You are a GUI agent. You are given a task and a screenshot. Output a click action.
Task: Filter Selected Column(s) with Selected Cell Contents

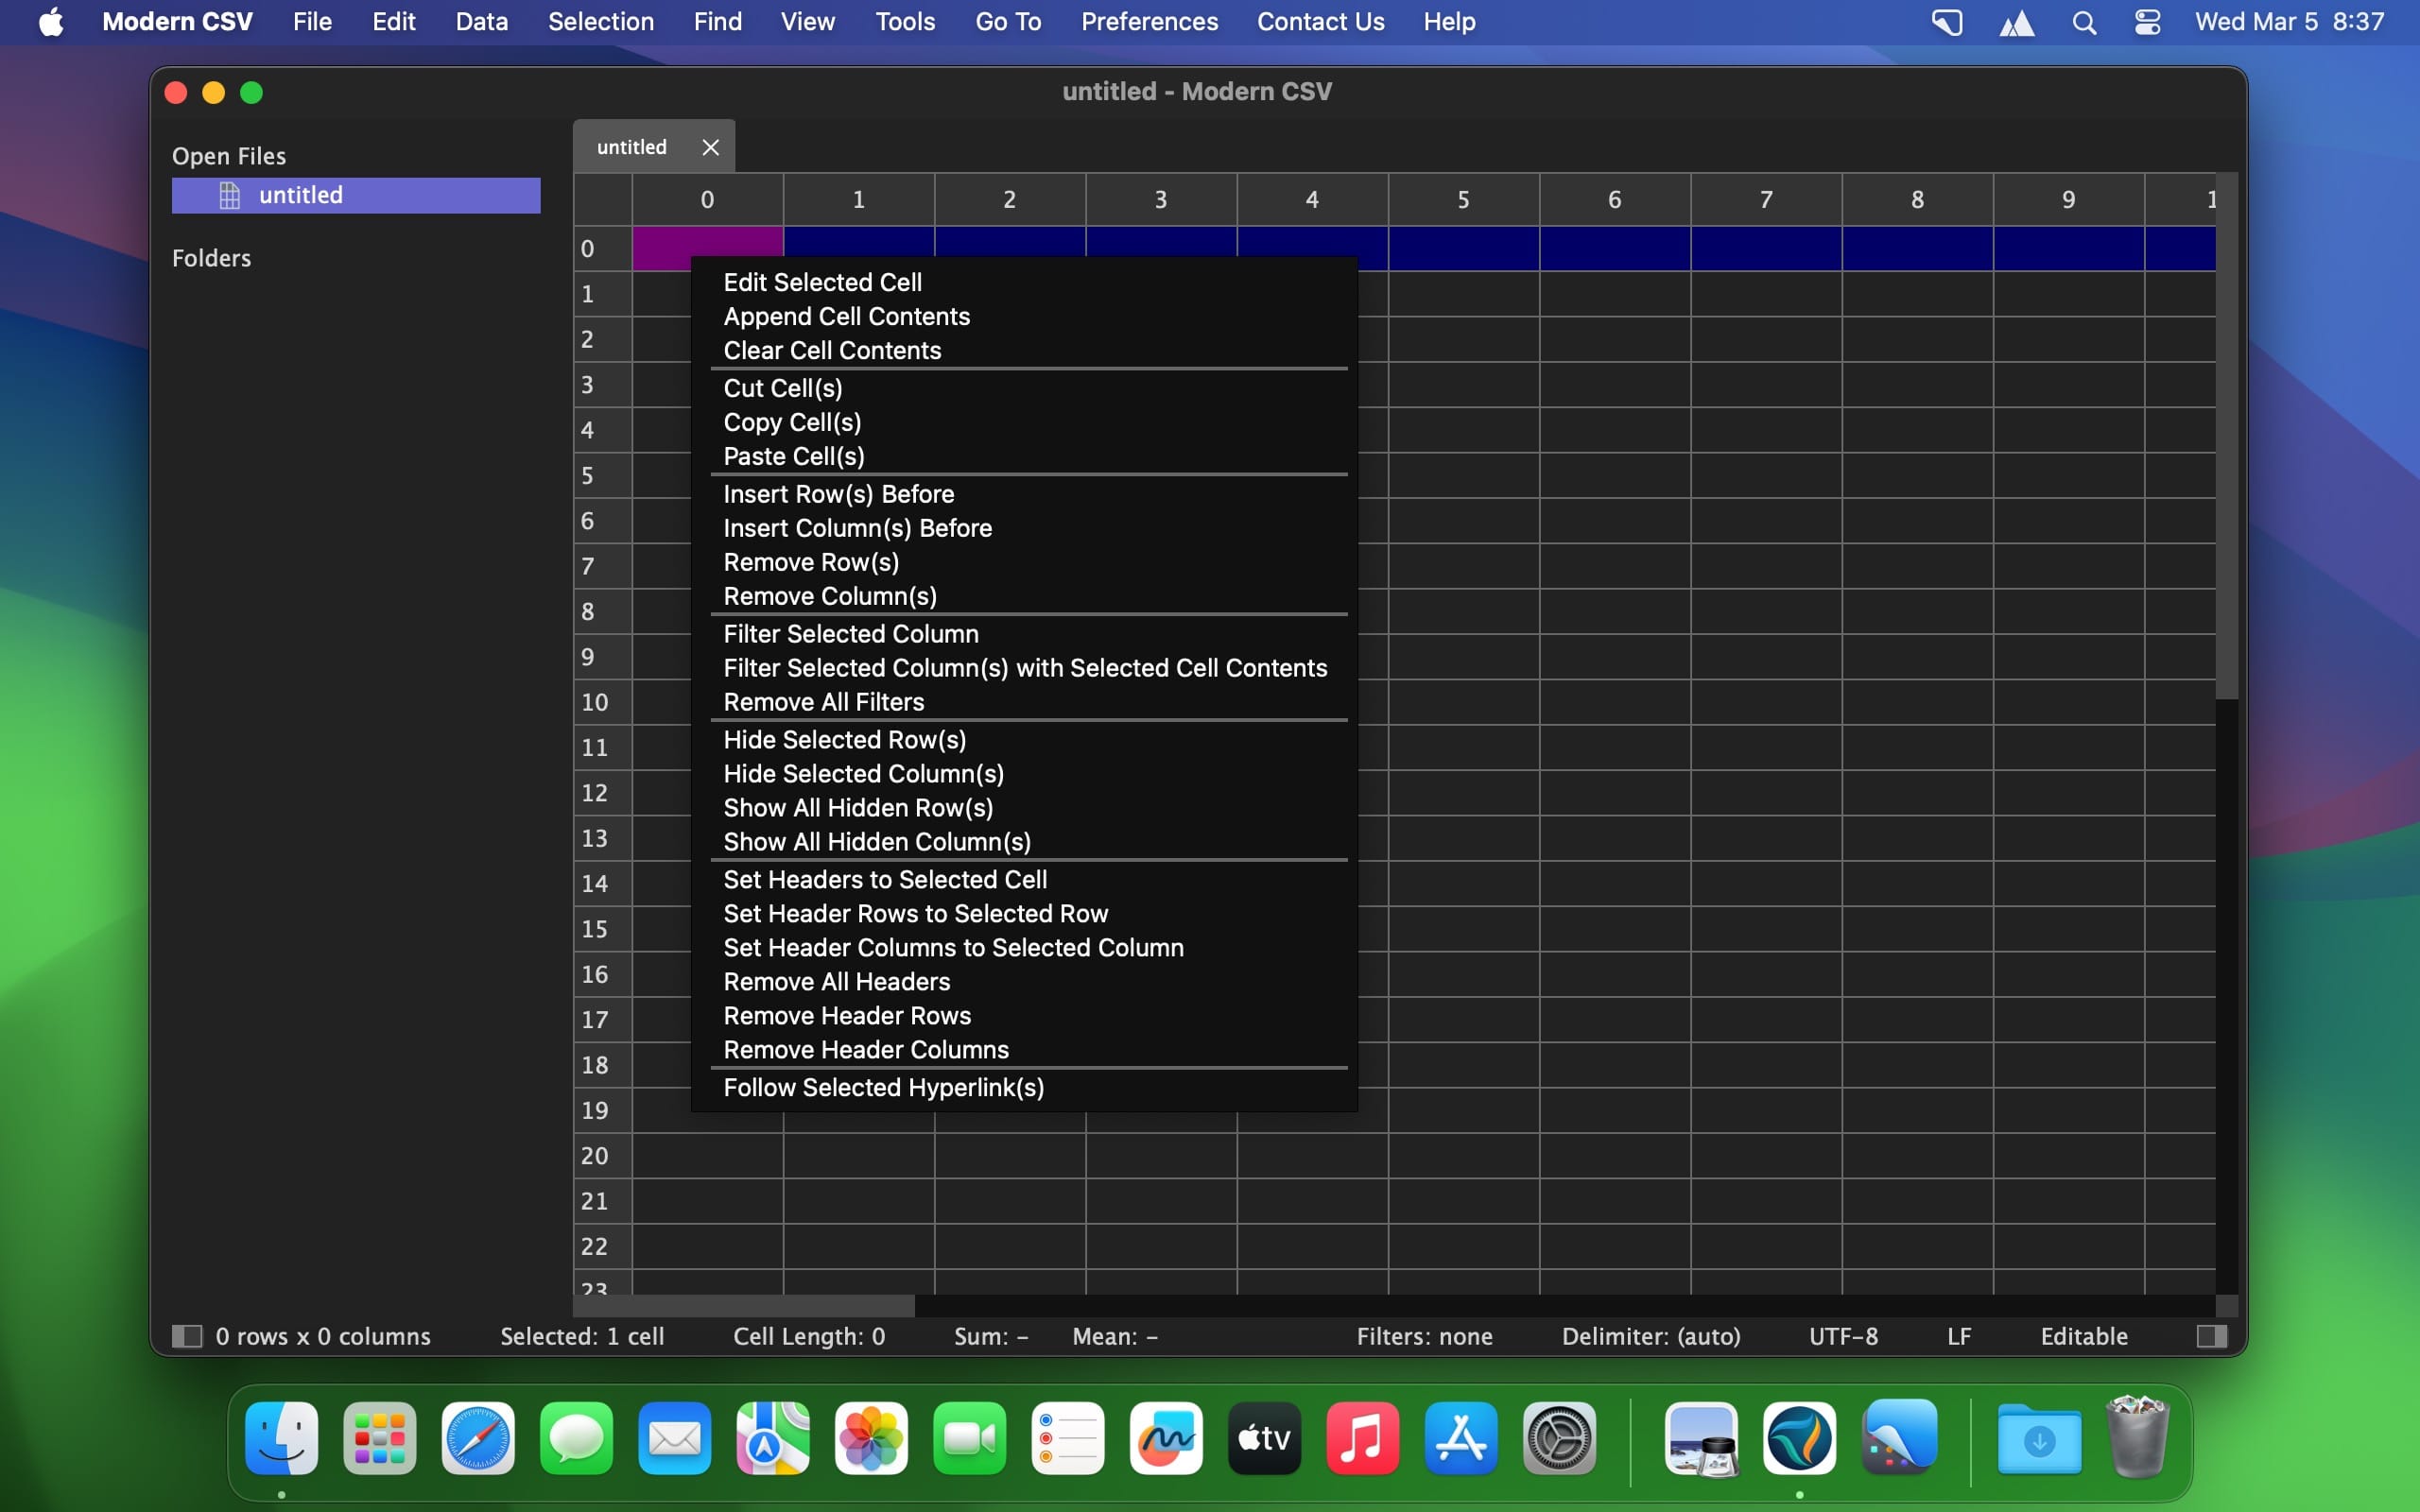coord(1025,668)
